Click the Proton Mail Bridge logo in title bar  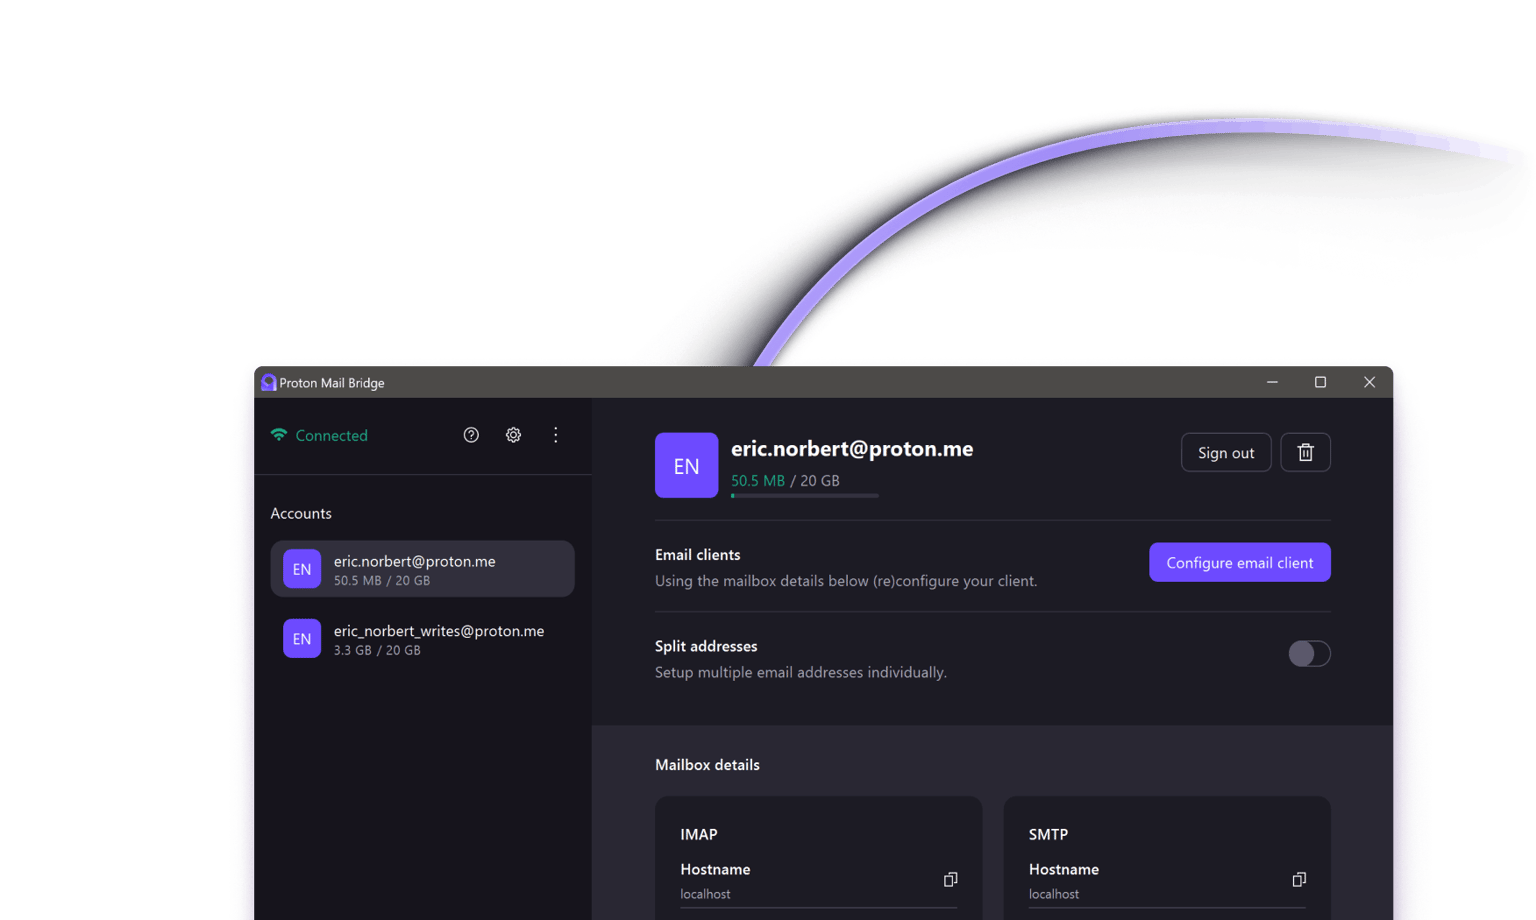[x=268, y=383]
